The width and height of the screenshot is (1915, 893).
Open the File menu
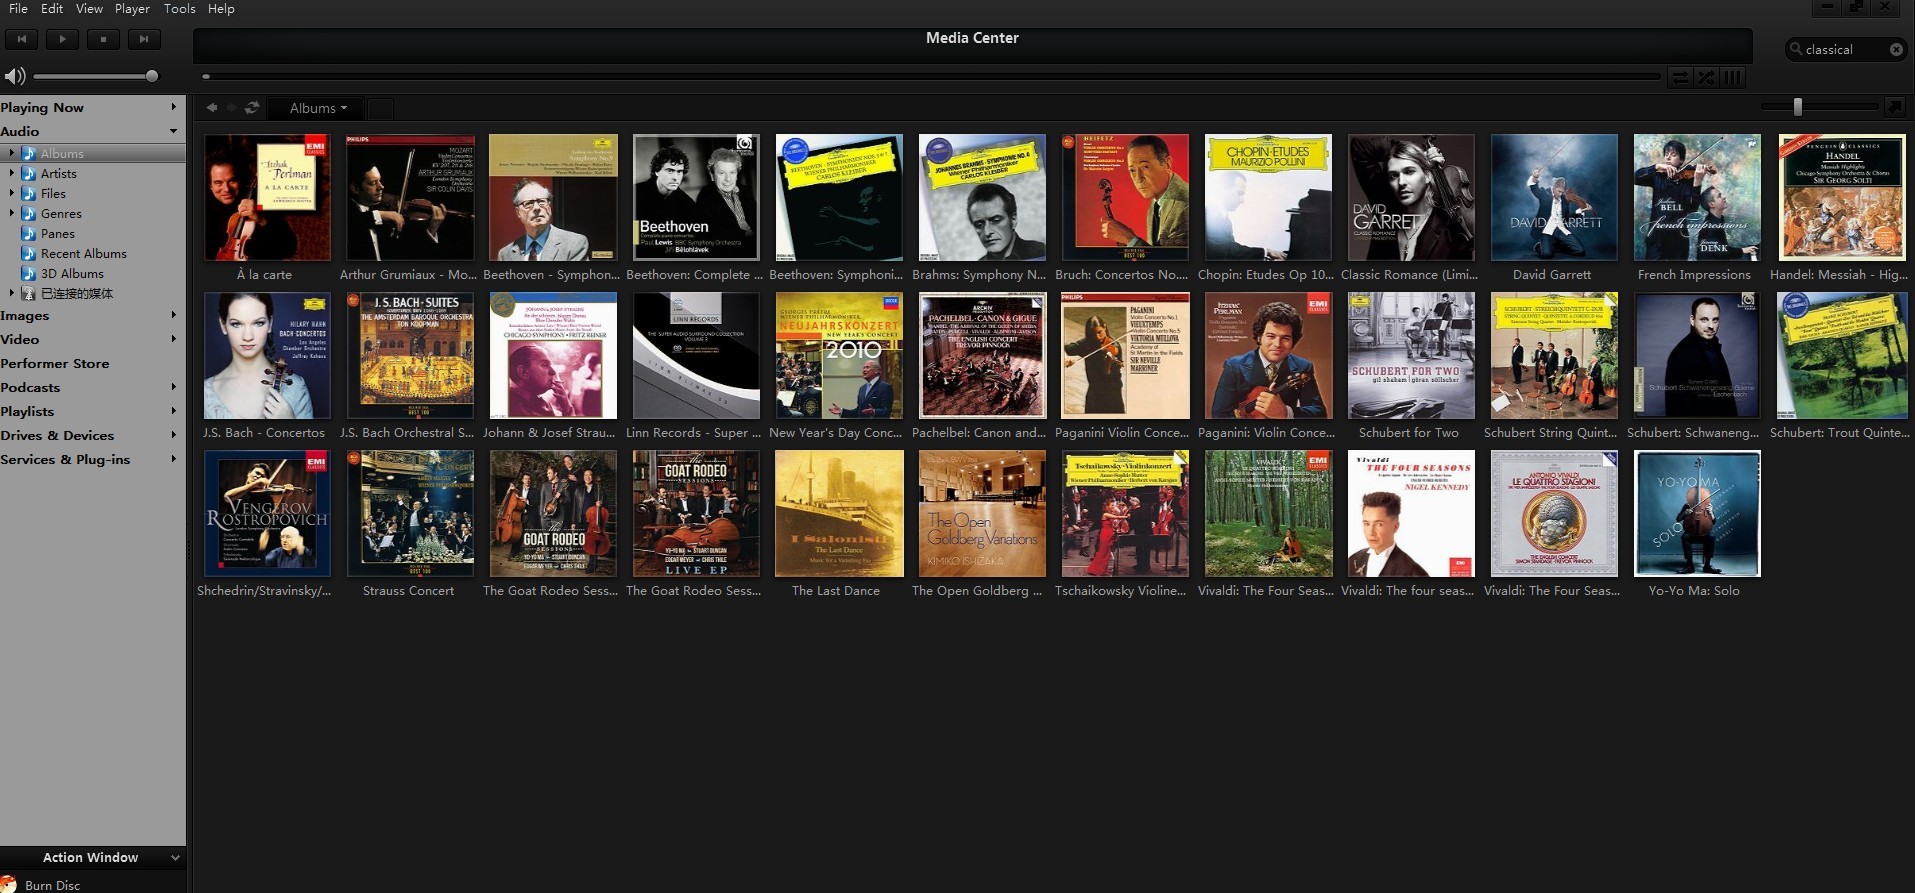18,8
